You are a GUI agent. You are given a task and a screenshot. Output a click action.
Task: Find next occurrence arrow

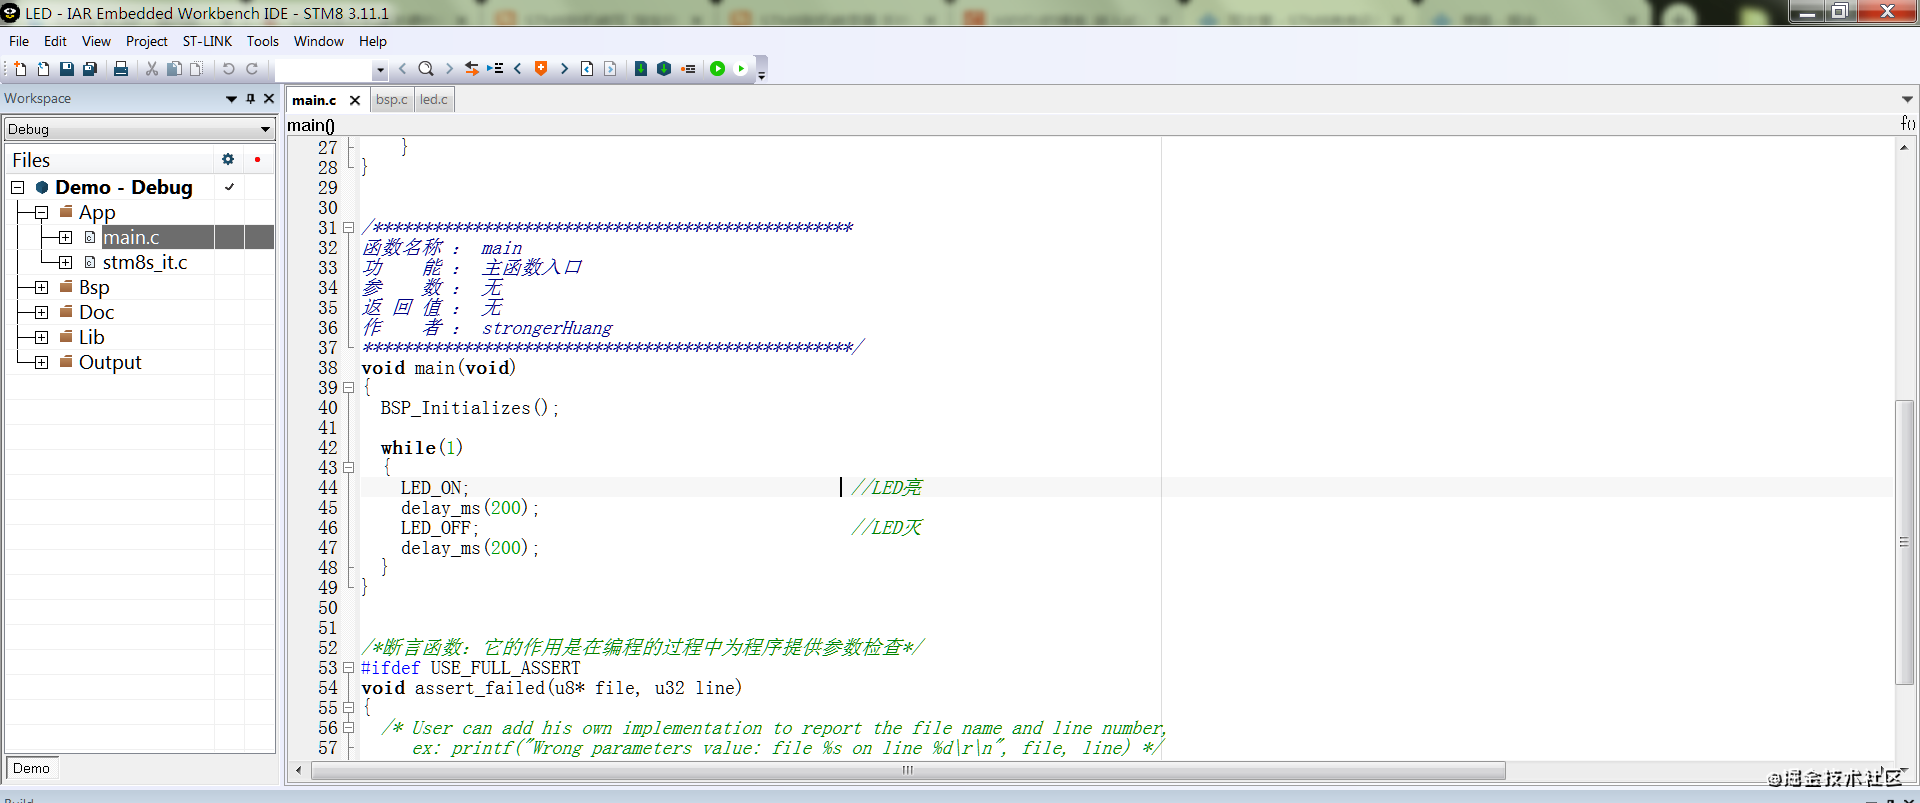pos(449,69)
